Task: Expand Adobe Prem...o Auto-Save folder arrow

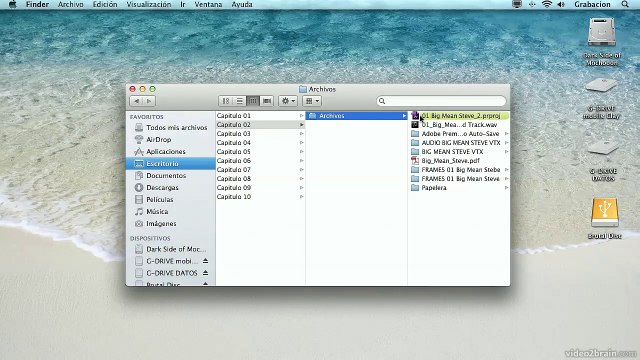Action: pyautogui.click(x=506, y=133)
